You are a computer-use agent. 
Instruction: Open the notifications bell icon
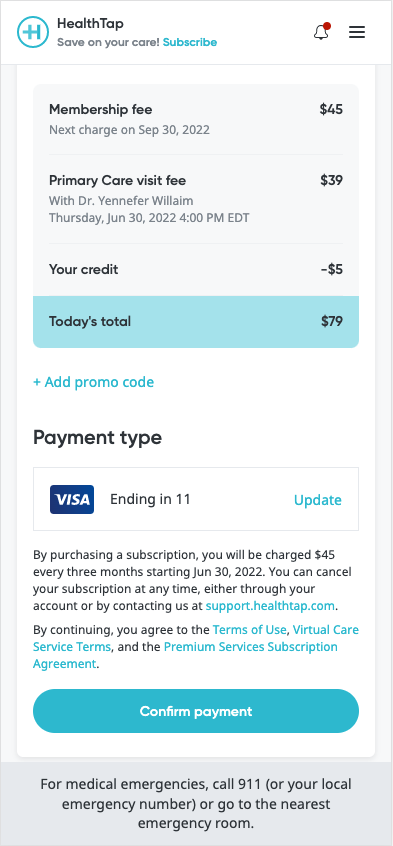tap(321, 32)
